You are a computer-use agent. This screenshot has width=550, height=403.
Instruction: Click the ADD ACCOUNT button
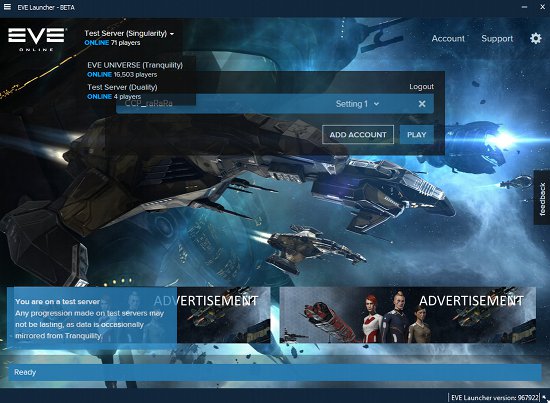(x=358, y=135)
